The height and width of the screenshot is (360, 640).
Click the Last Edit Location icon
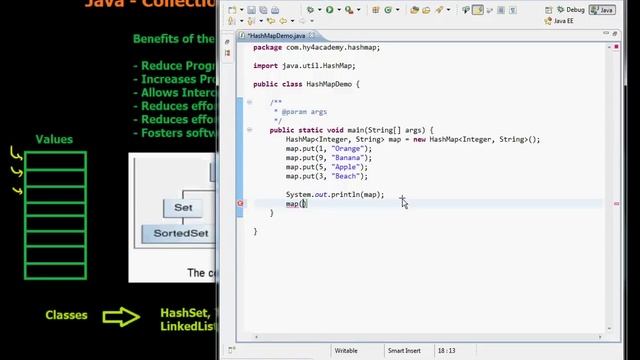(x=270, y=21)
